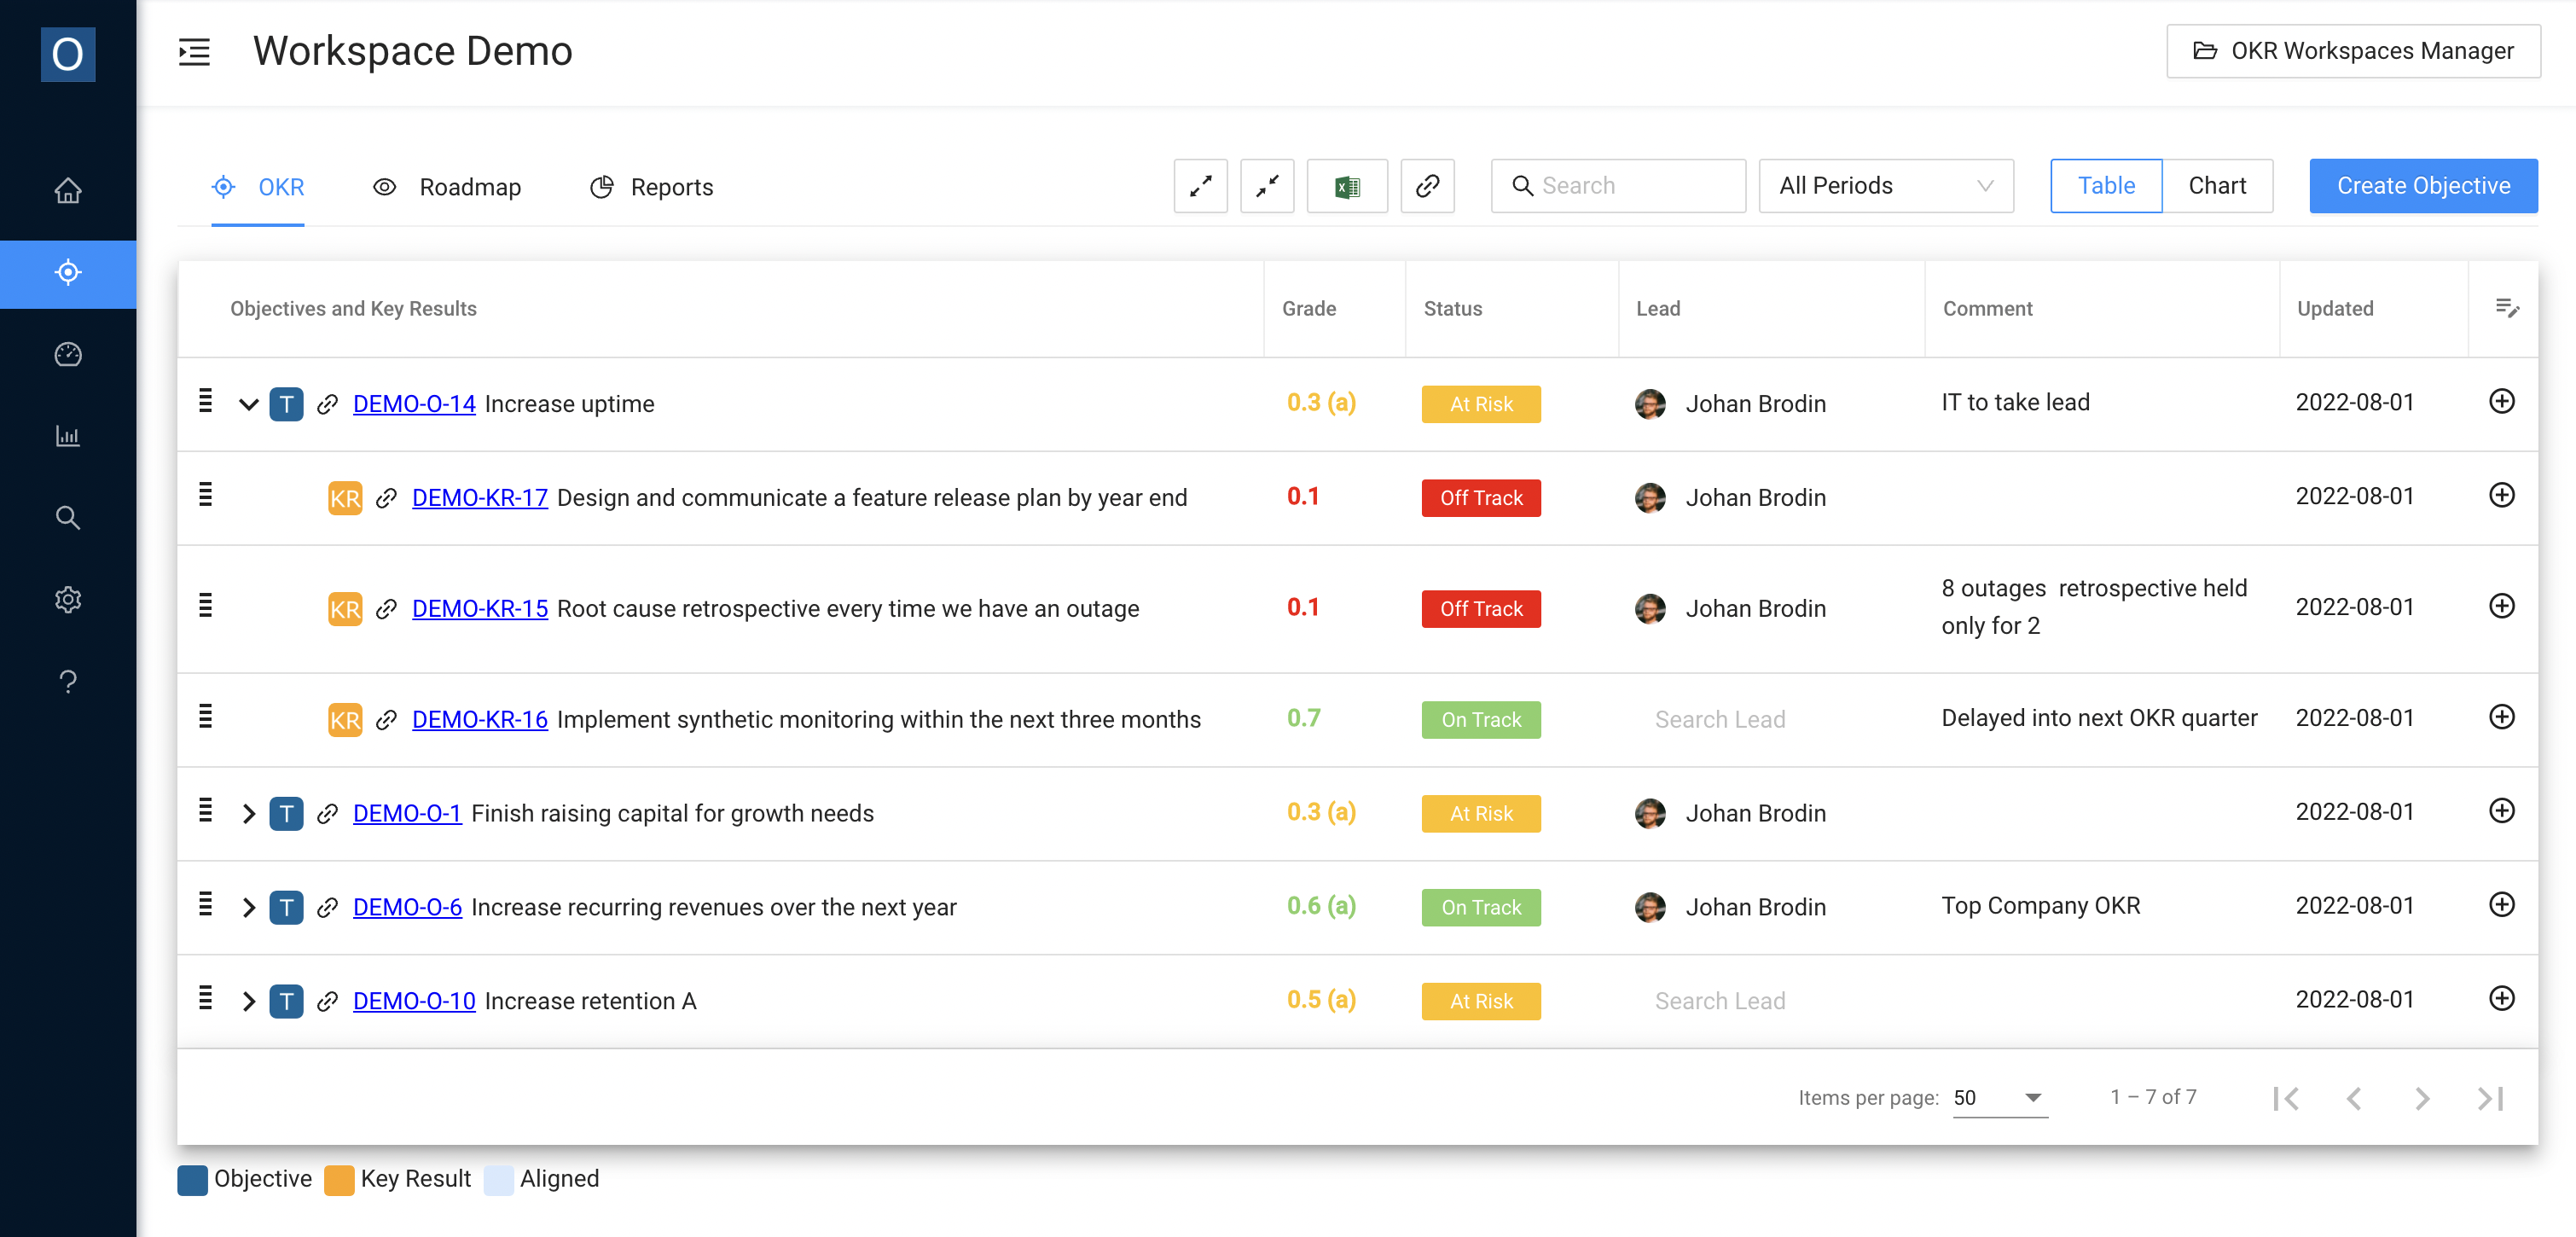The height and width of the screenshot is (1237, 2576).
Task: Click plus icon on DEMO-O-6 row
Action: [x=2502, y=905]
